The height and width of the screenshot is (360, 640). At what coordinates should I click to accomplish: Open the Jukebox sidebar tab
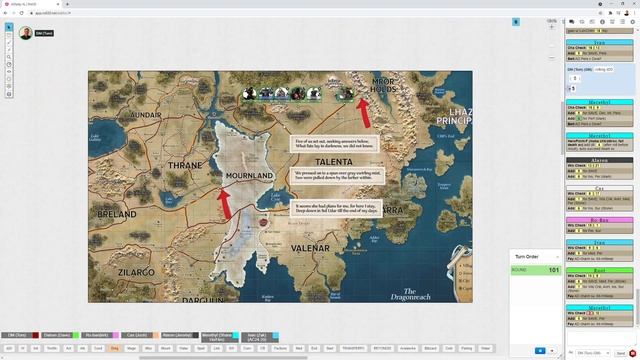point(612,22)
